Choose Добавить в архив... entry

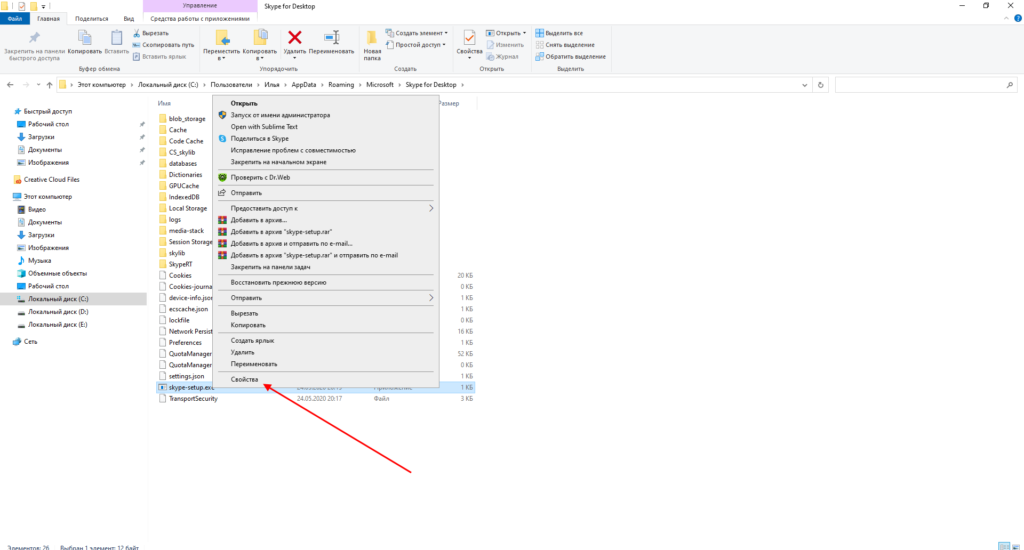(x=325, y=220)
